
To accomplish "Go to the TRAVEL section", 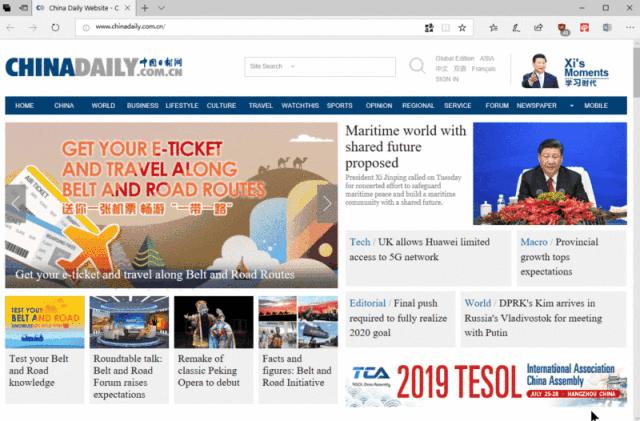I will point(260,105).
